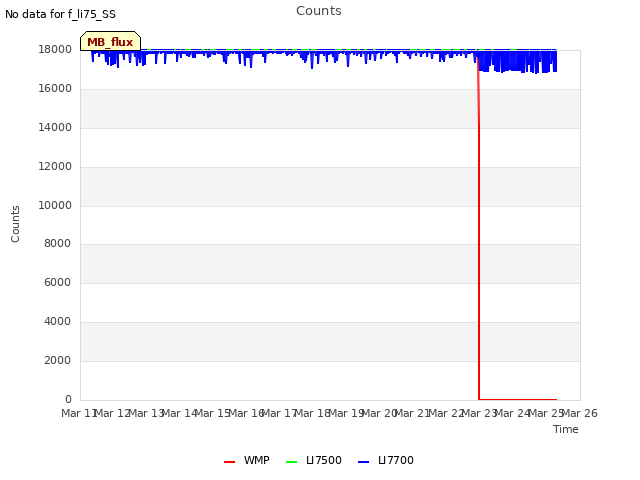
Task: Click the blue LI7700 legend color marker
Action: (363, 462)
